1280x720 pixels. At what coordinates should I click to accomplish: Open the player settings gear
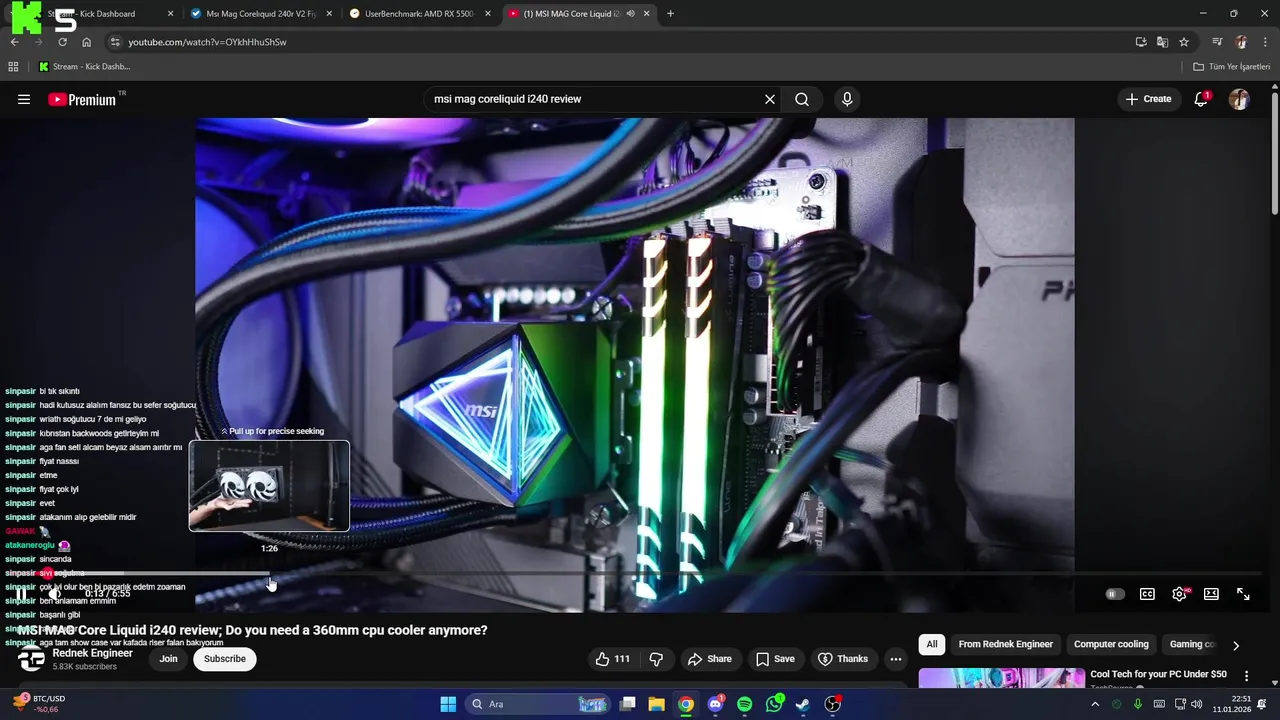tap(1179, 594)
